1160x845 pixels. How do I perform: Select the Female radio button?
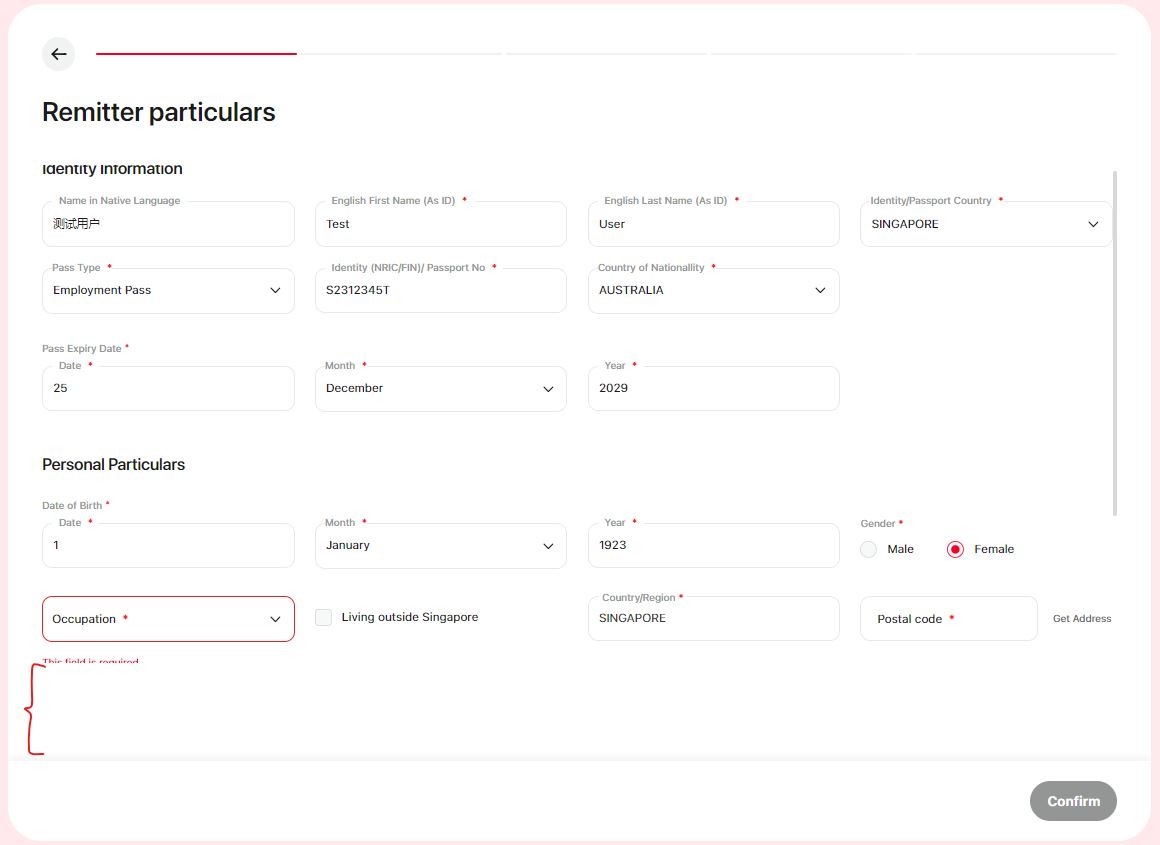pos(955,549)
